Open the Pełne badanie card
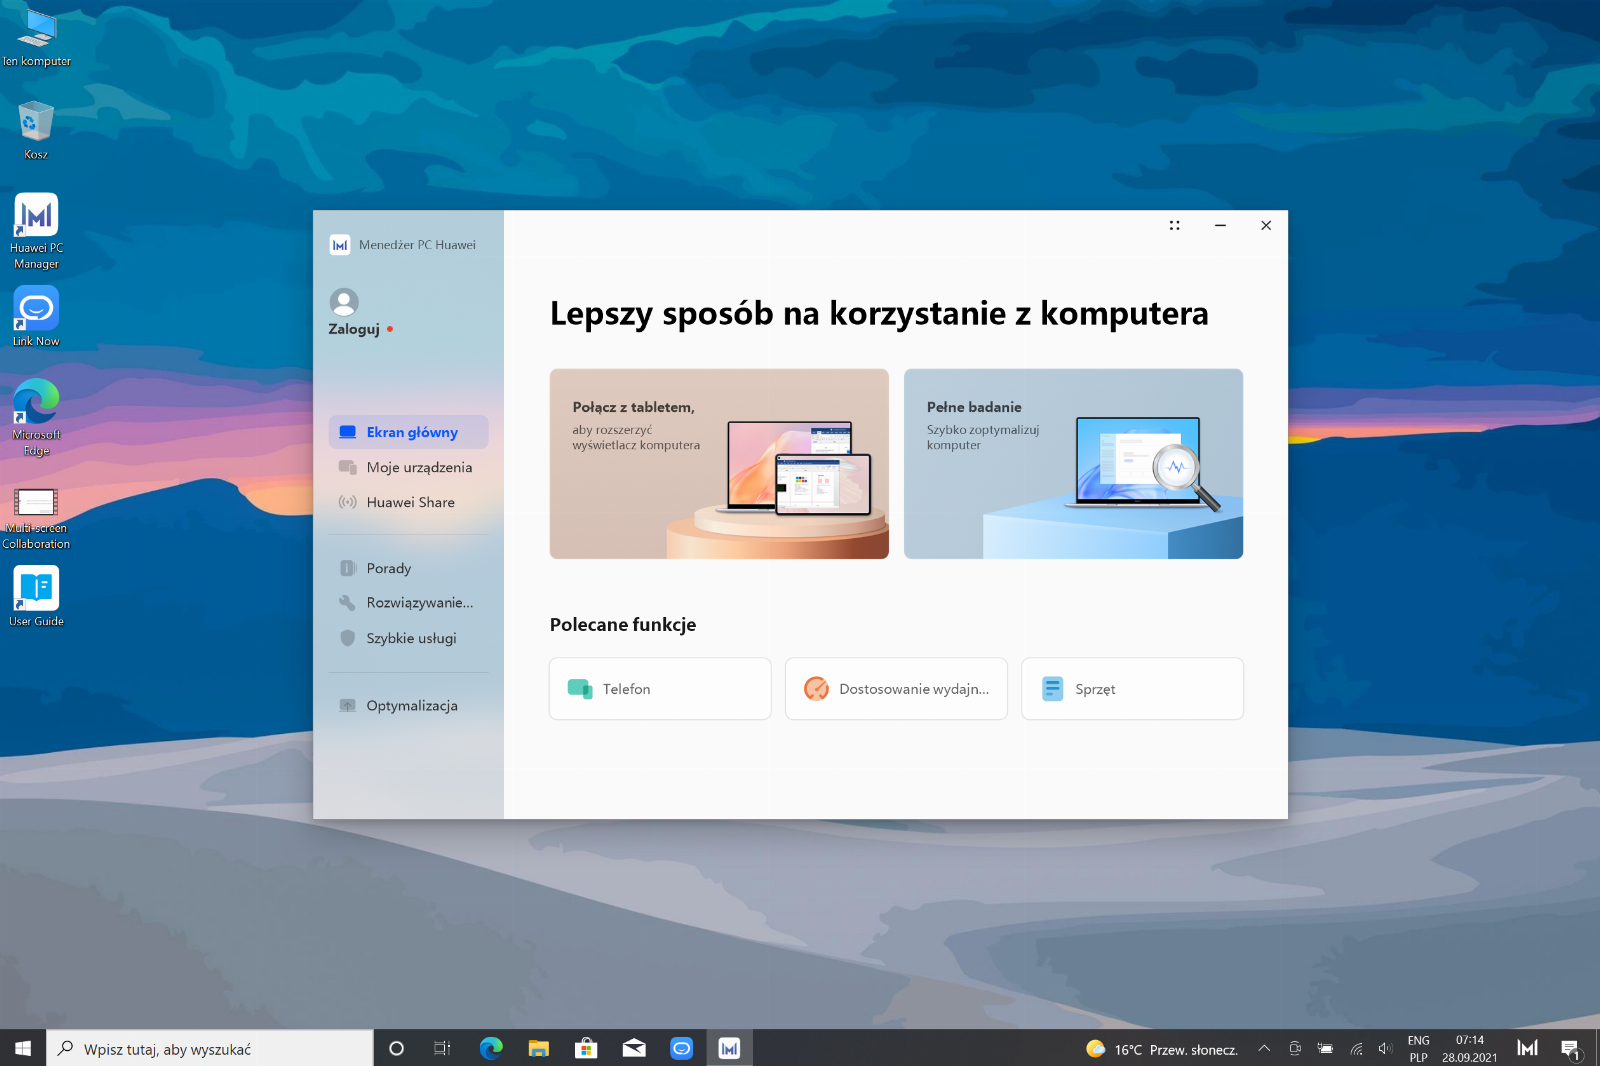The image size is (1600, 1066). [1073, 464]
